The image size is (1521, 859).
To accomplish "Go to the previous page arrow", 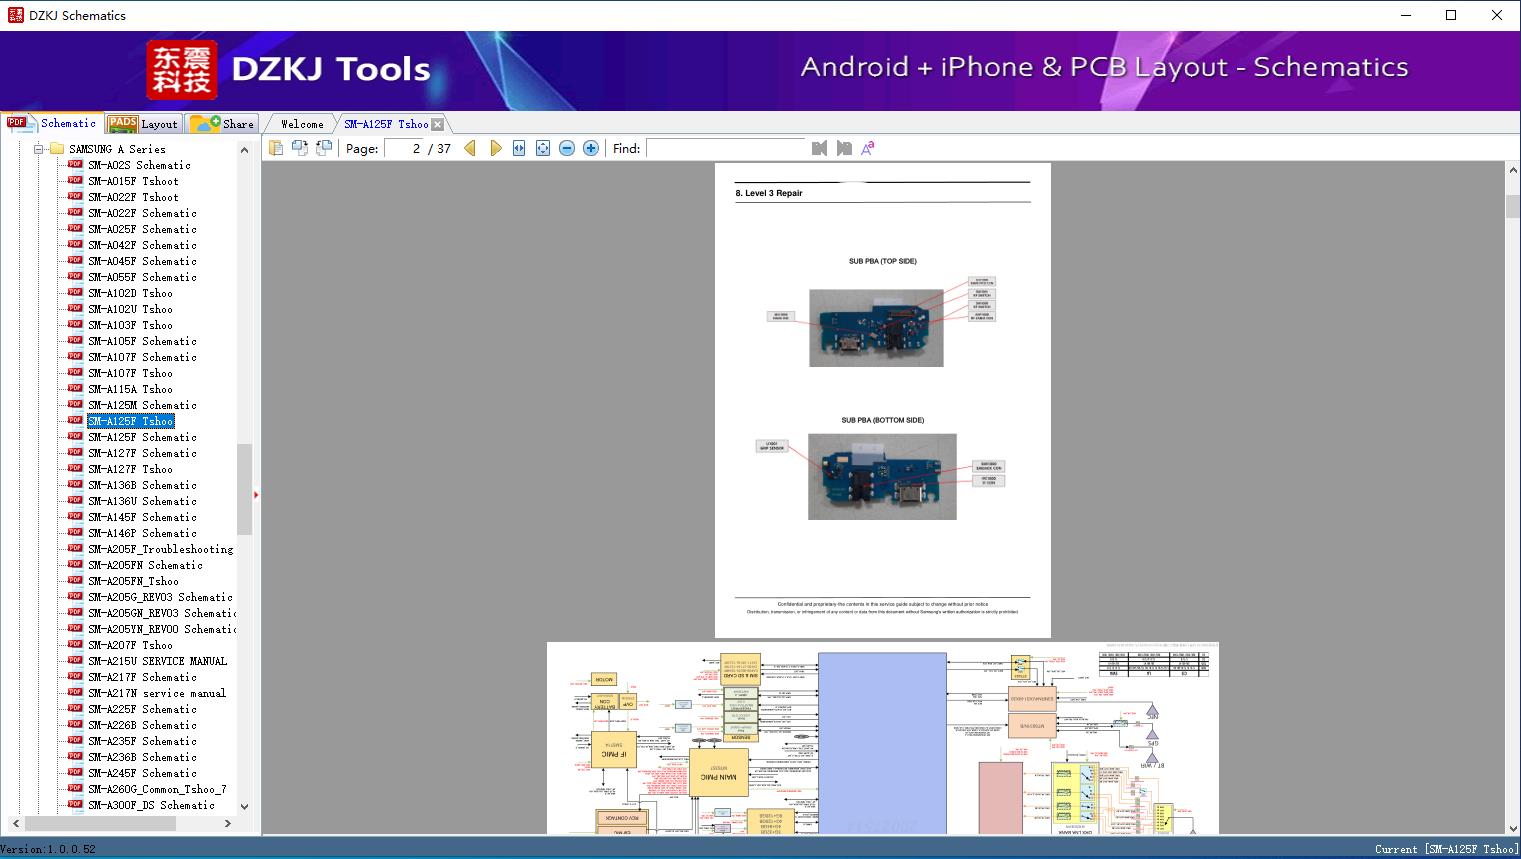I will click(x=470, y=148).
